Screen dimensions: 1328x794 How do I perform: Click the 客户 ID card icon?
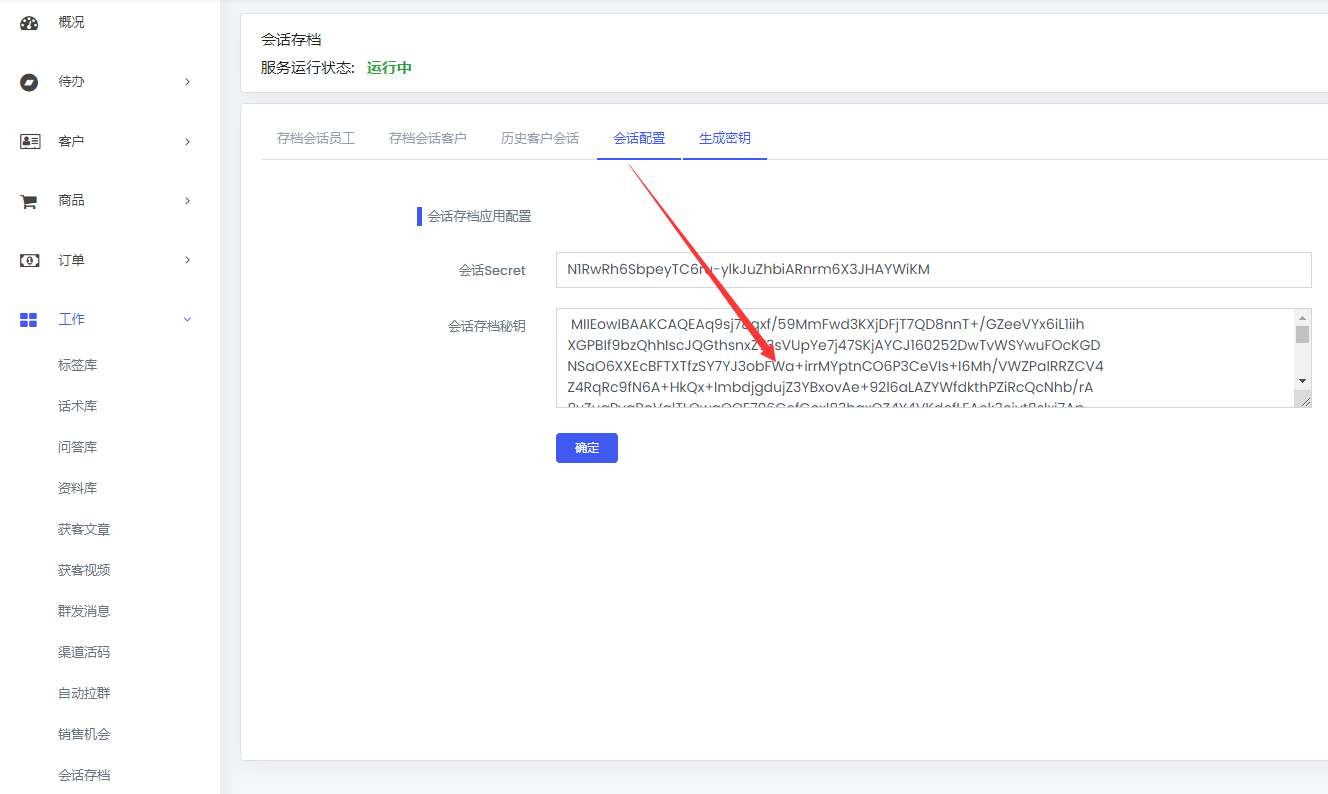click(x=29, y=142)
